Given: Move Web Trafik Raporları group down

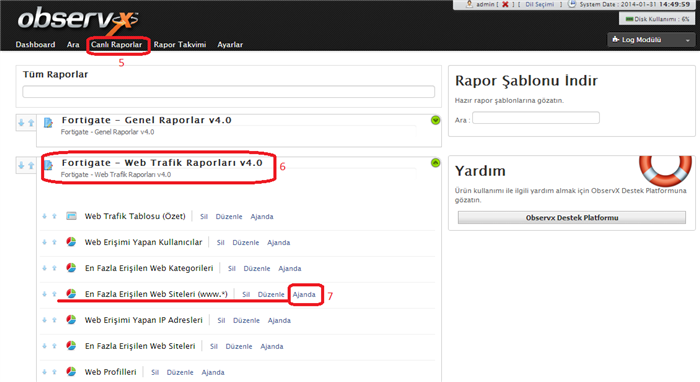Looking at the screenshot, I should (x=21, y=166).
